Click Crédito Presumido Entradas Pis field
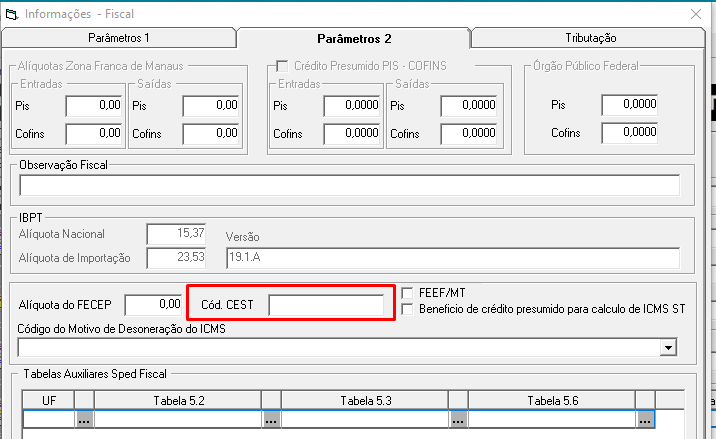Viewport: 716px width, 439px height. tap(352, 106)
